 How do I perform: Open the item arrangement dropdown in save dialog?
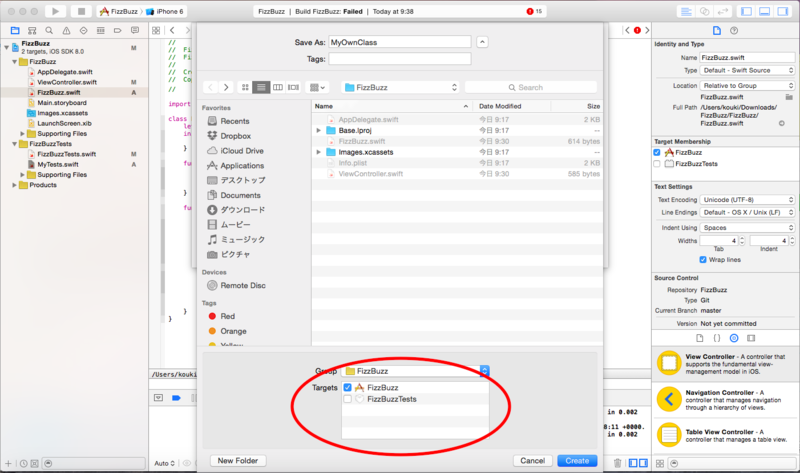pos(317,87)
